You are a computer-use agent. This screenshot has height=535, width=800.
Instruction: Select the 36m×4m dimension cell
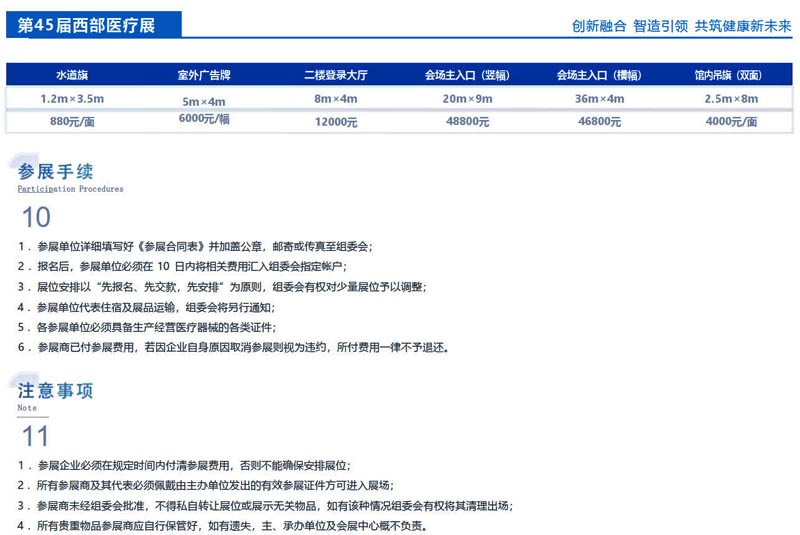[x=599, y=98]
